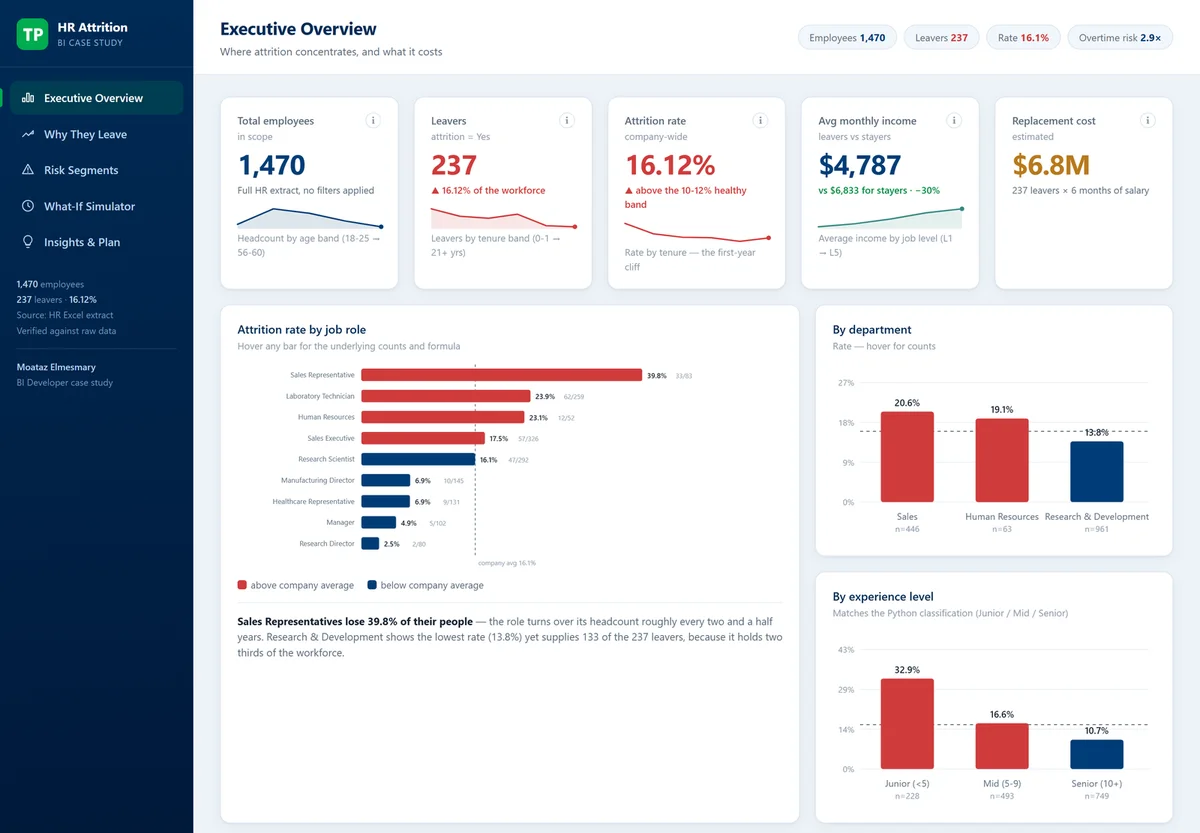The image size is (1200, 833).
Task: Click the 'Attrition rate by job role' heading
Action: coord(301,330)
